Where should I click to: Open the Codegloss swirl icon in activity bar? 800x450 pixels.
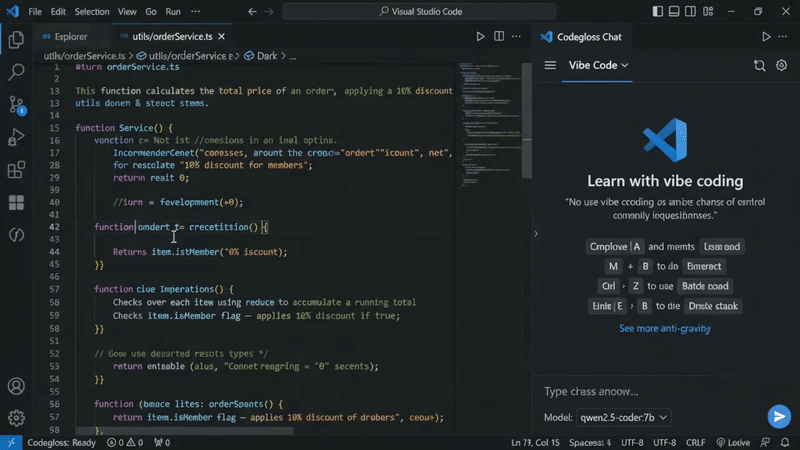16,235
